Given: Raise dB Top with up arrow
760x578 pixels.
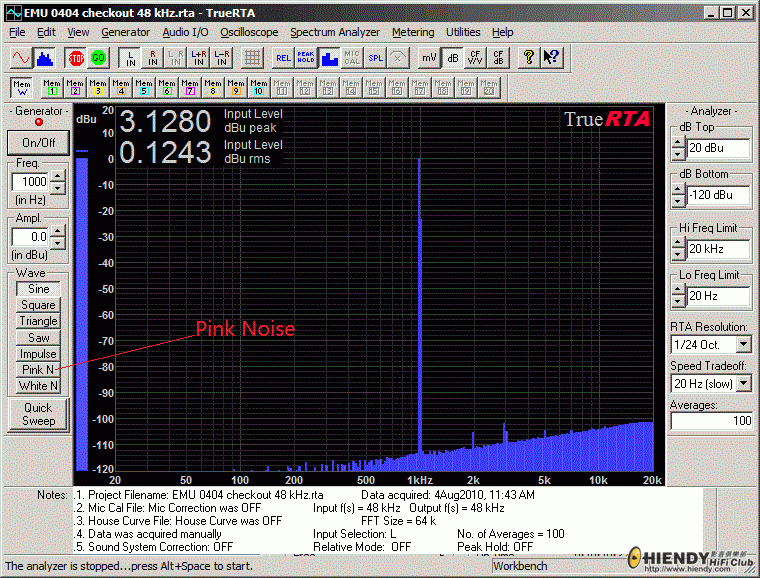Looking at the screenshot, I should [x=679, y=142].
